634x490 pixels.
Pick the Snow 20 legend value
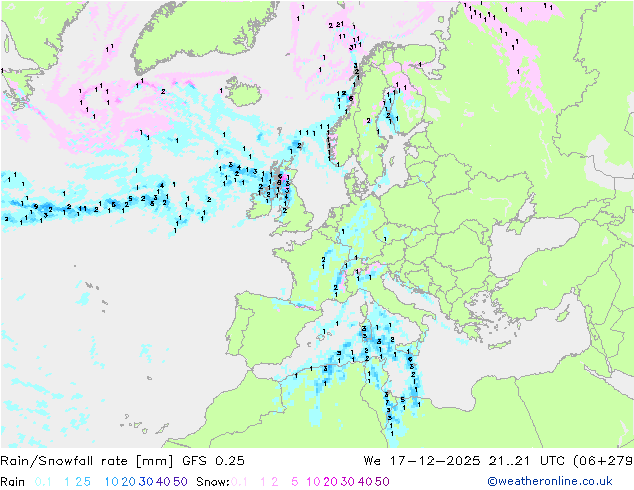coord(330,482)
